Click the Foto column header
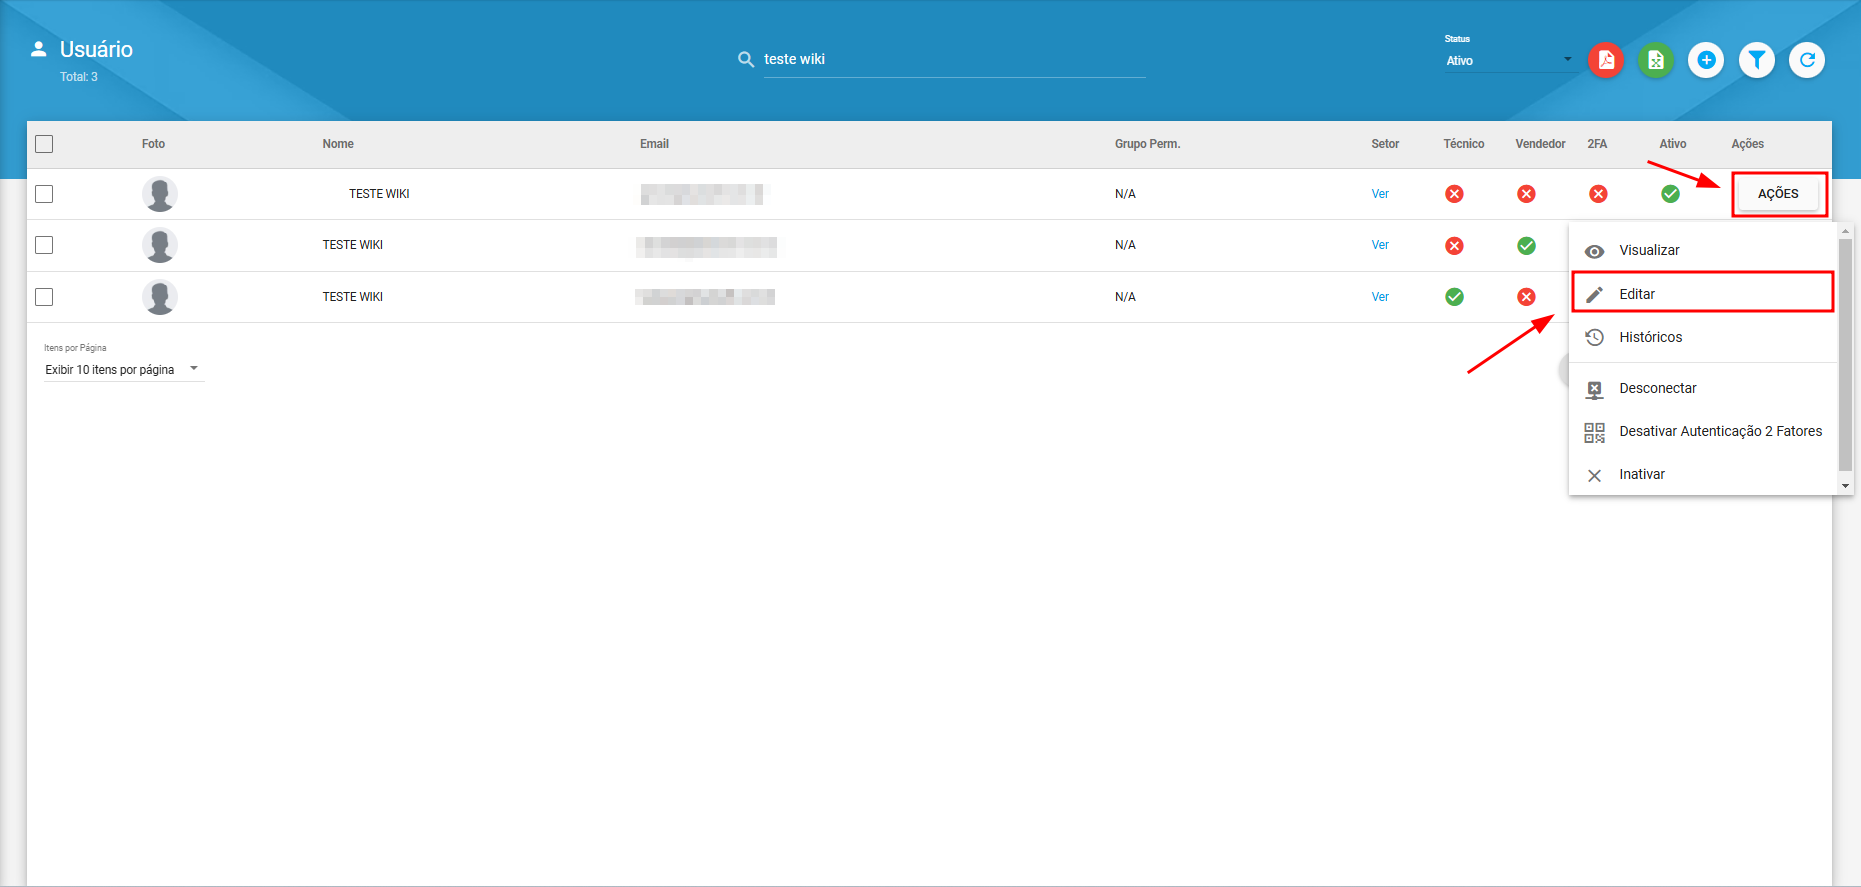 point(153,144)
